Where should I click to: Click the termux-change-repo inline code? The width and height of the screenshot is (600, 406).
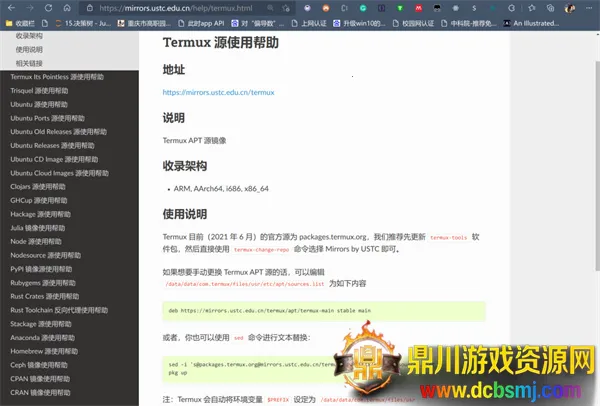coord(261,249)
